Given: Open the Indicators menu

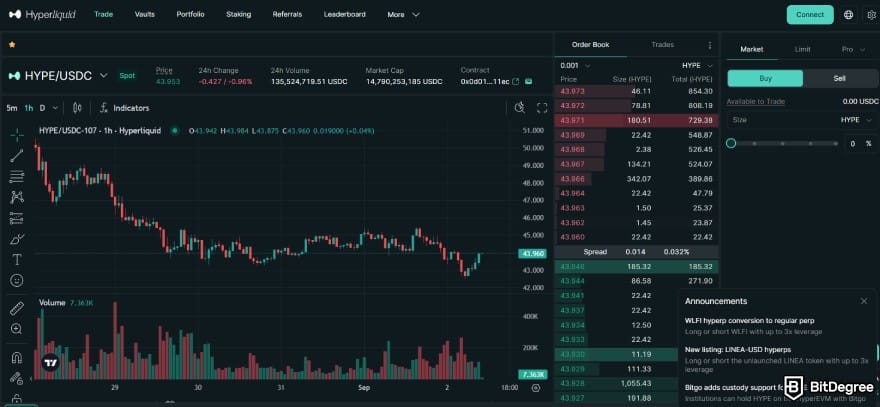Looking at the screenshot, I should (125, 108).
